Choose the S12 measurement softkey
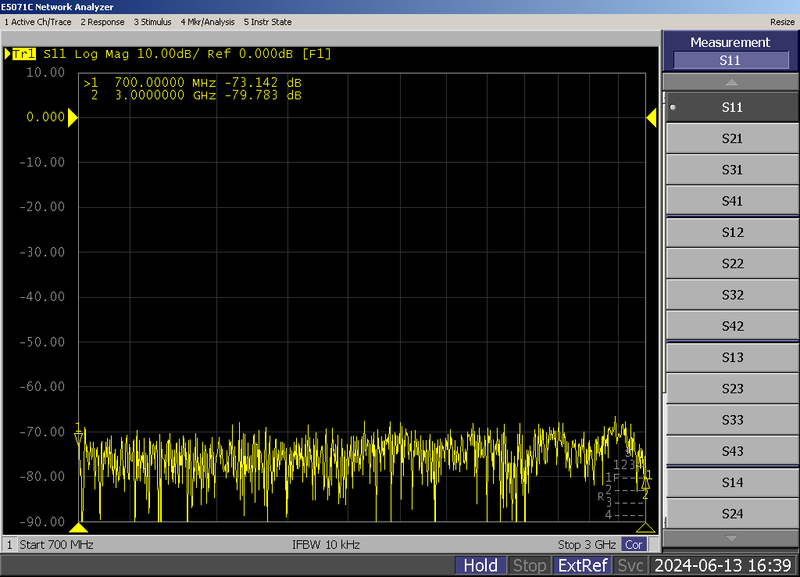 pyautogui.click(x=731, y=233)
